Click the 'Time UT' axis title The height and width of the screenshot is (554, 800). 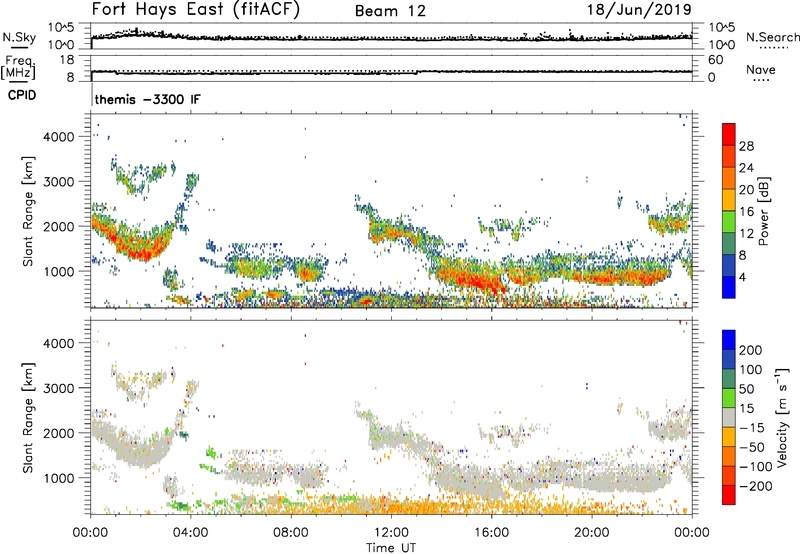[x=391, y=548]
